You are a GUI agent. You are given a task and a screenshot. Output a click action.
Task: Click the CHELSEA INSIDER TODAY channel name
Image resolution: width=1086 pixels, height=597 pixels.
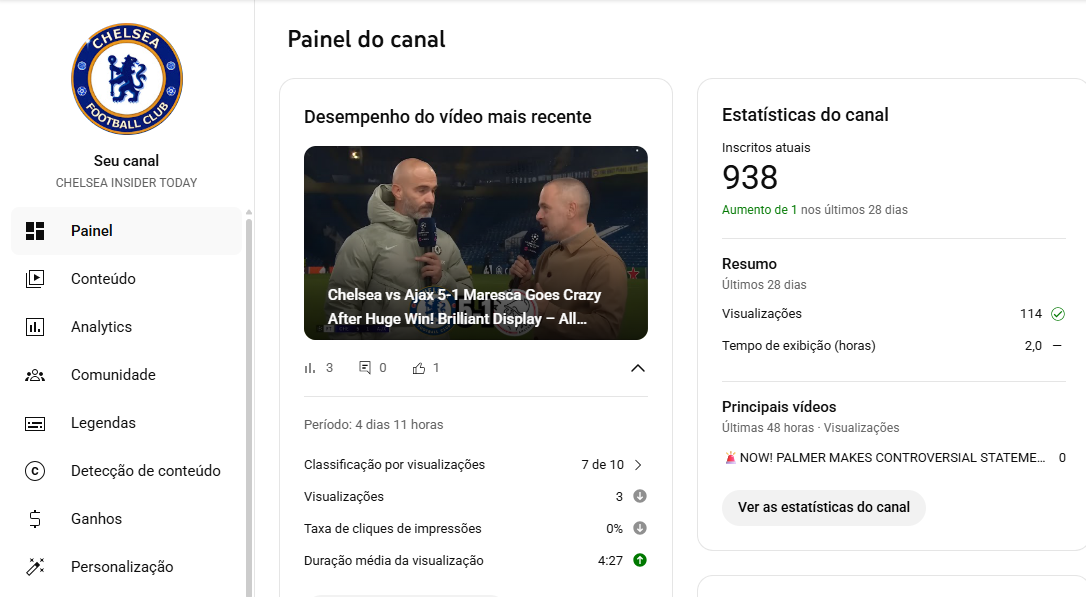point(126,183)
